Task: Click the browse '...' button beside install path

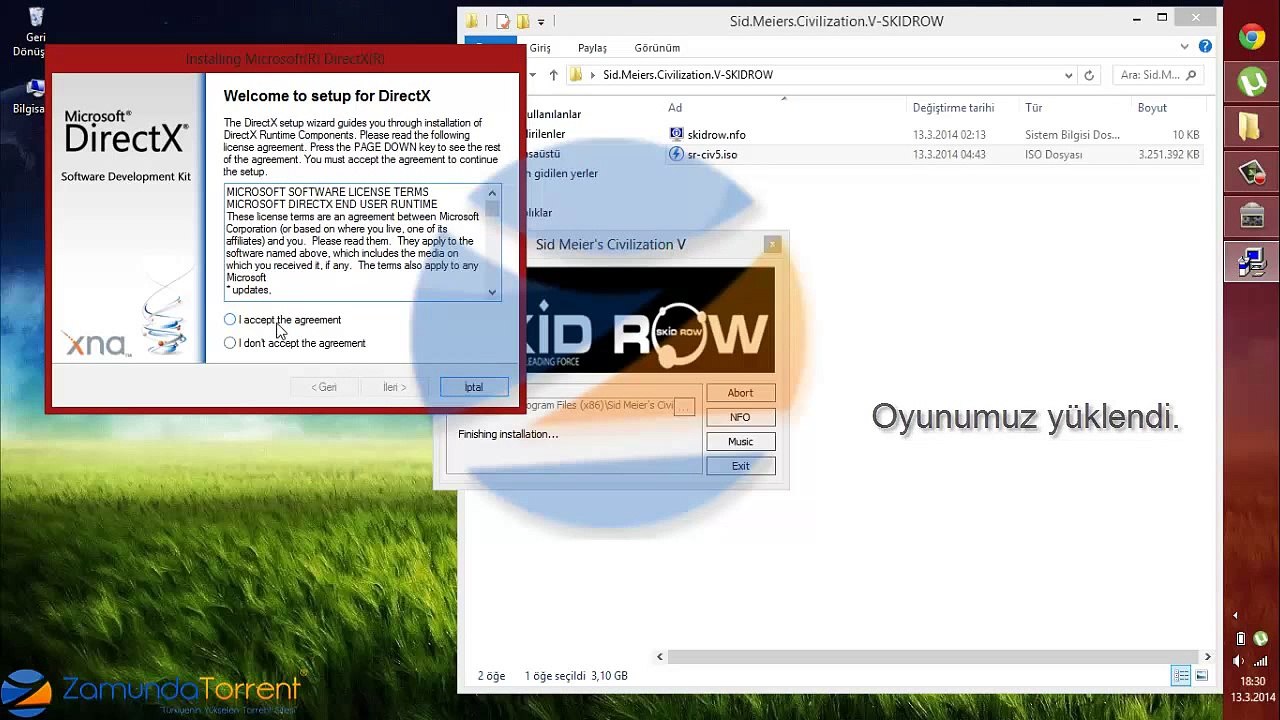Action: click(x=684, y=406)
